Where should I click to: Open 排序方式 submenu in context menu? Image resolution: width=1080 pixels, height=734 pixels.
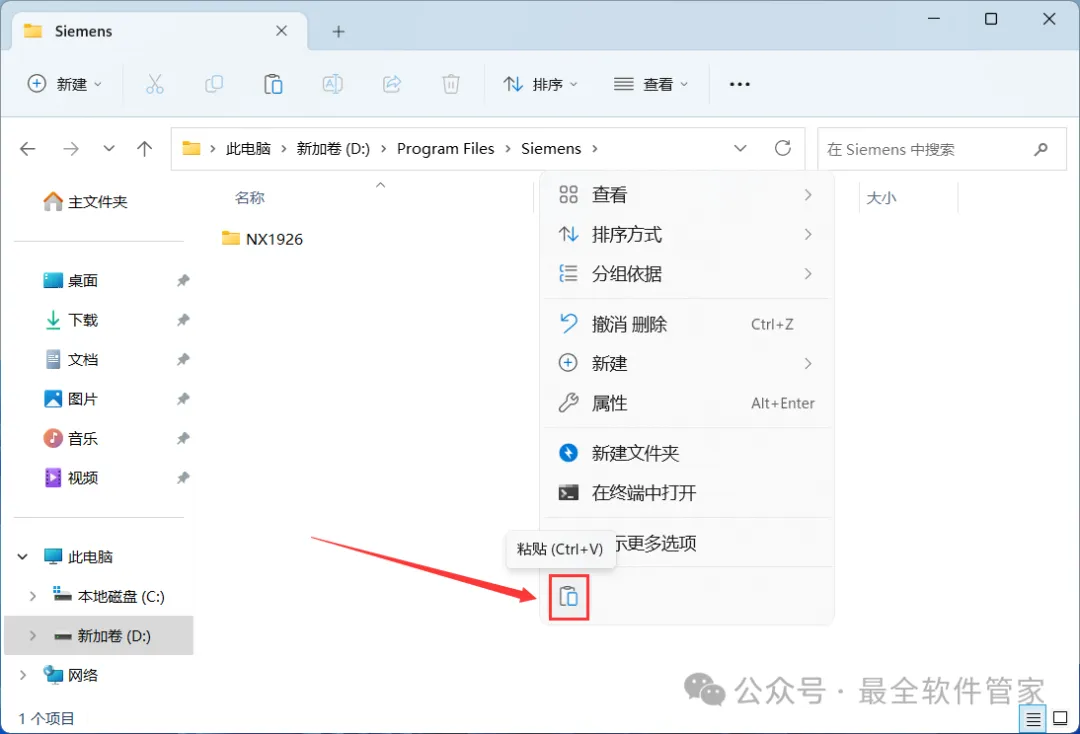[686, 235]
